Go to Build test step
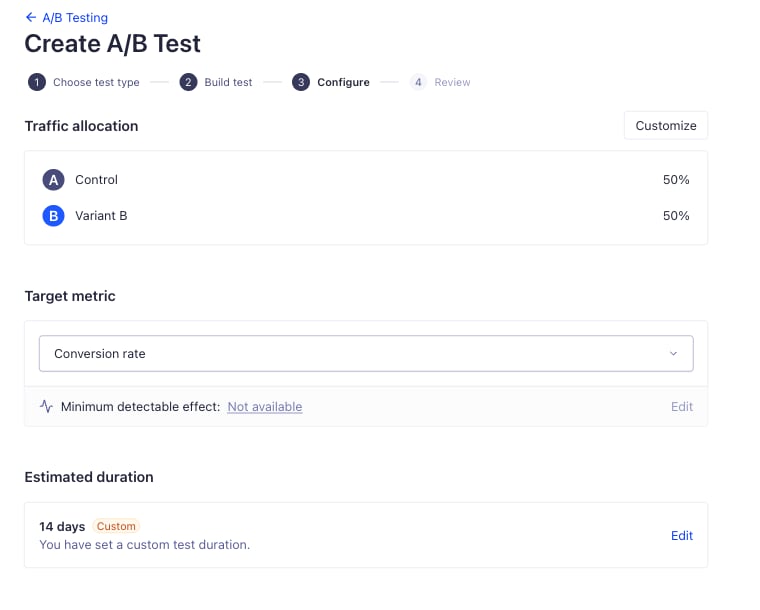Screen dimensions: 760x610 (228, 82)
